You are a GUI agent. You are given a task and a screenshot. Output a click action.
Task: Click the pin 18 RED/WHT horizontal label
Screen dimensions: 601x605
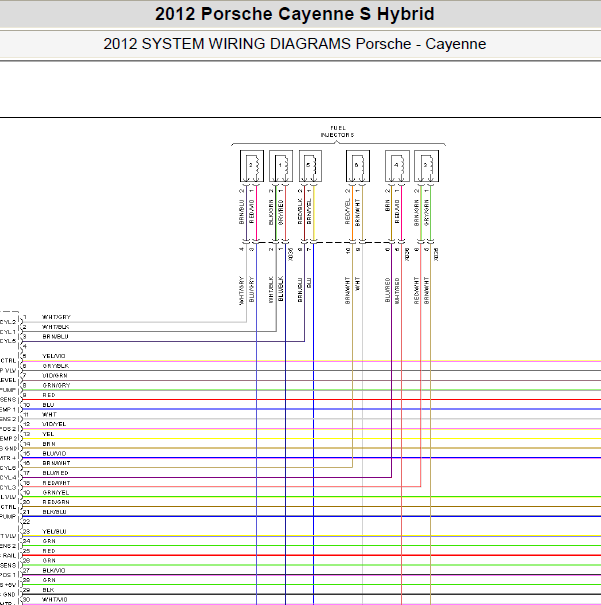[x=56, y=483]
